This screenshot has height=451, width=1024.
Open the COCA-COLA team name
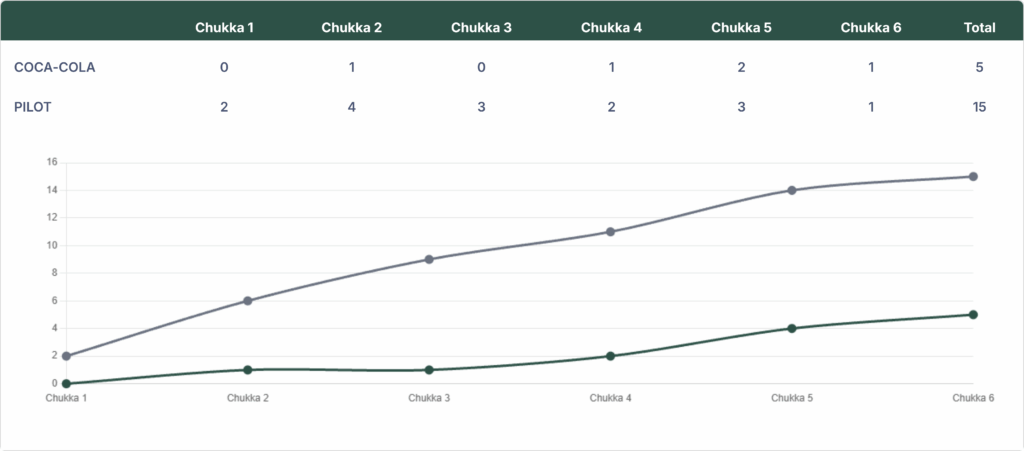tap(55, 67)
